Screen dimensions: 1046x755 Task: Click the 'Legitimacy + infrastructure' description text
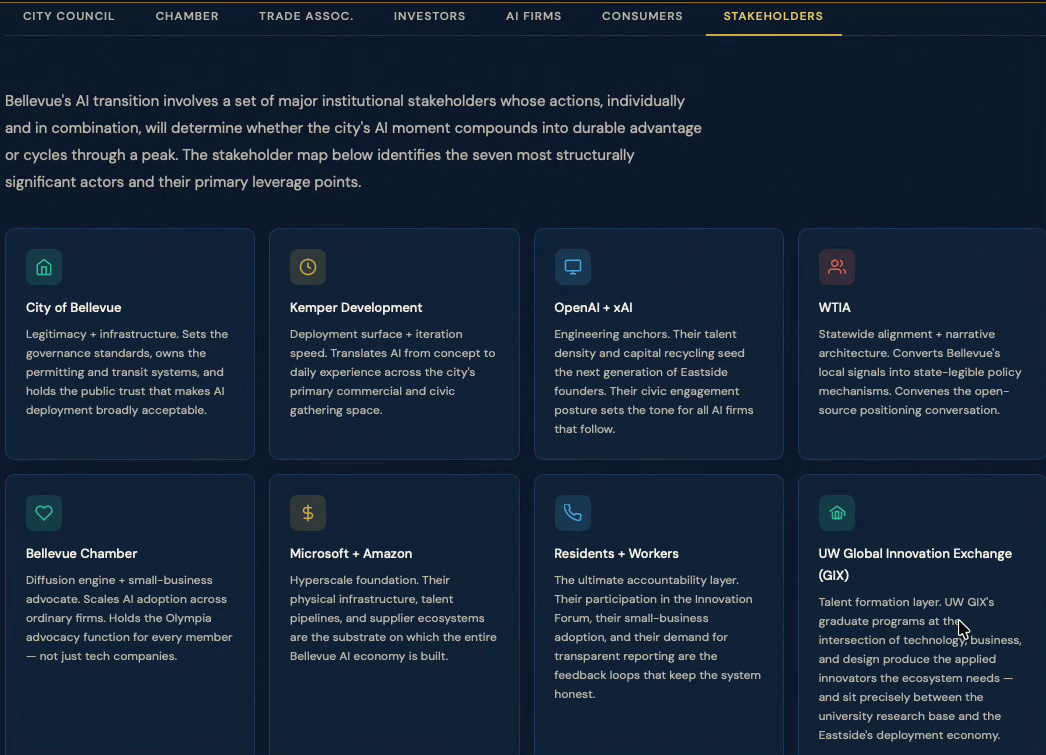click(127, 372)
